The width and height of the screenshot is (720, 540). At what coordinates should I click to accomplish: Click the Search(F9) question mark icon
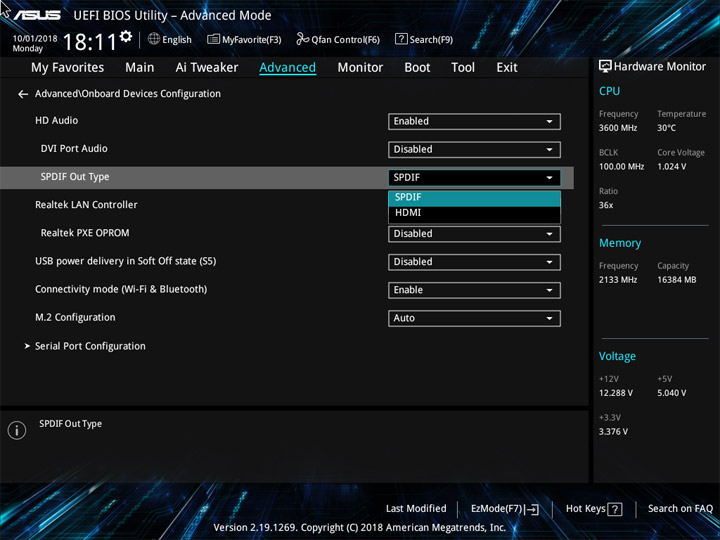coord(401,39)
